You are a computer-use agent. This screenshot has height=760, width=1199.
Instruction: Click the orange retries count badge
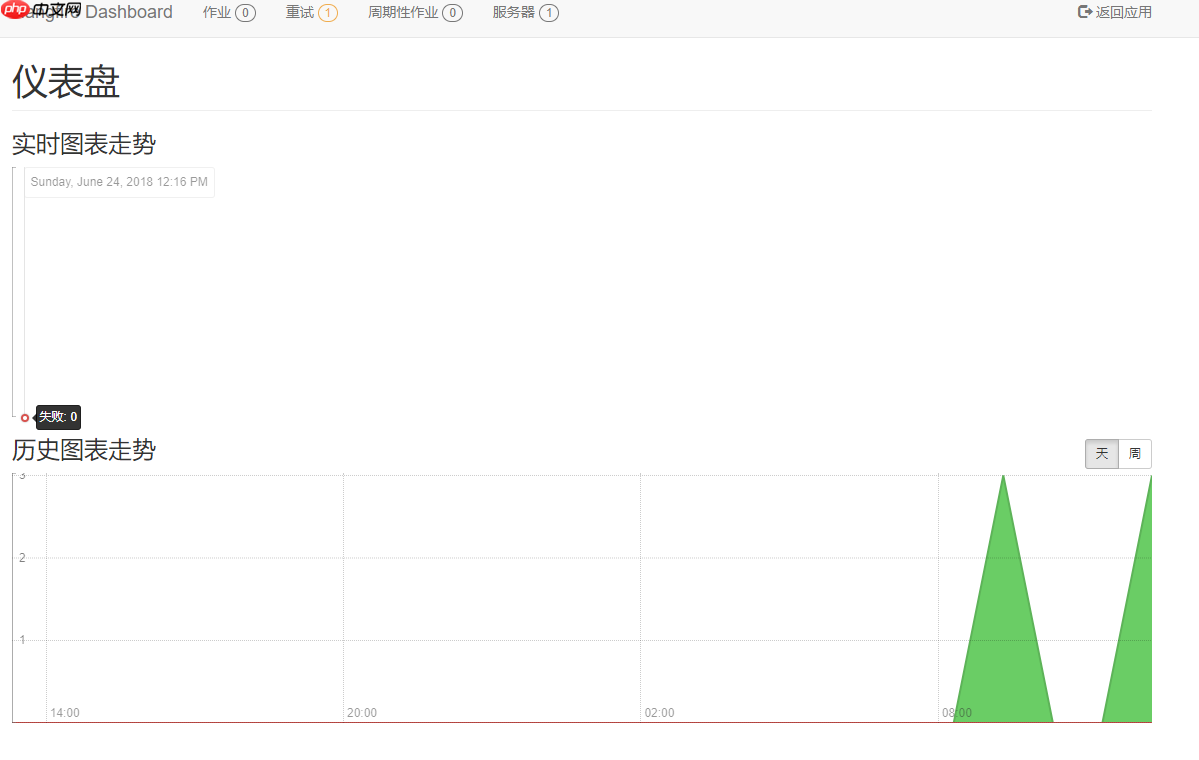click(328, 13)
